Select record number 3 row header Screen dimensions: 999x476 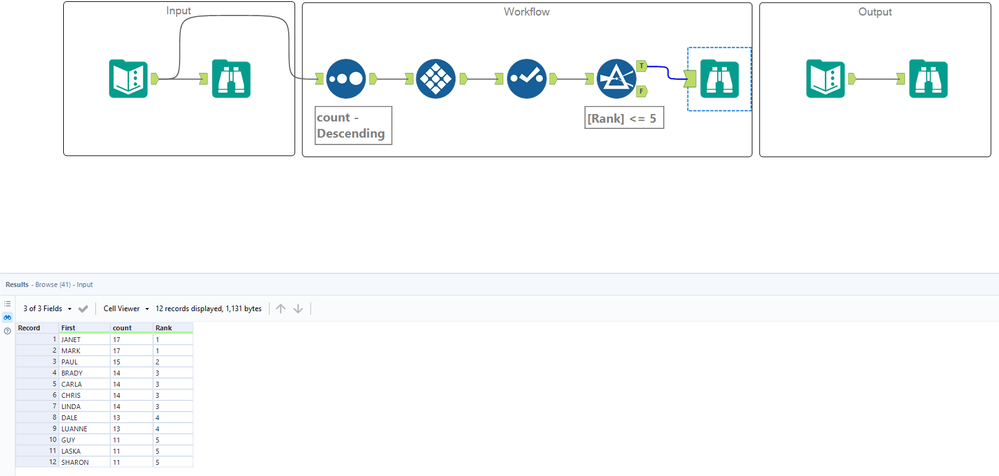point(37,362)
